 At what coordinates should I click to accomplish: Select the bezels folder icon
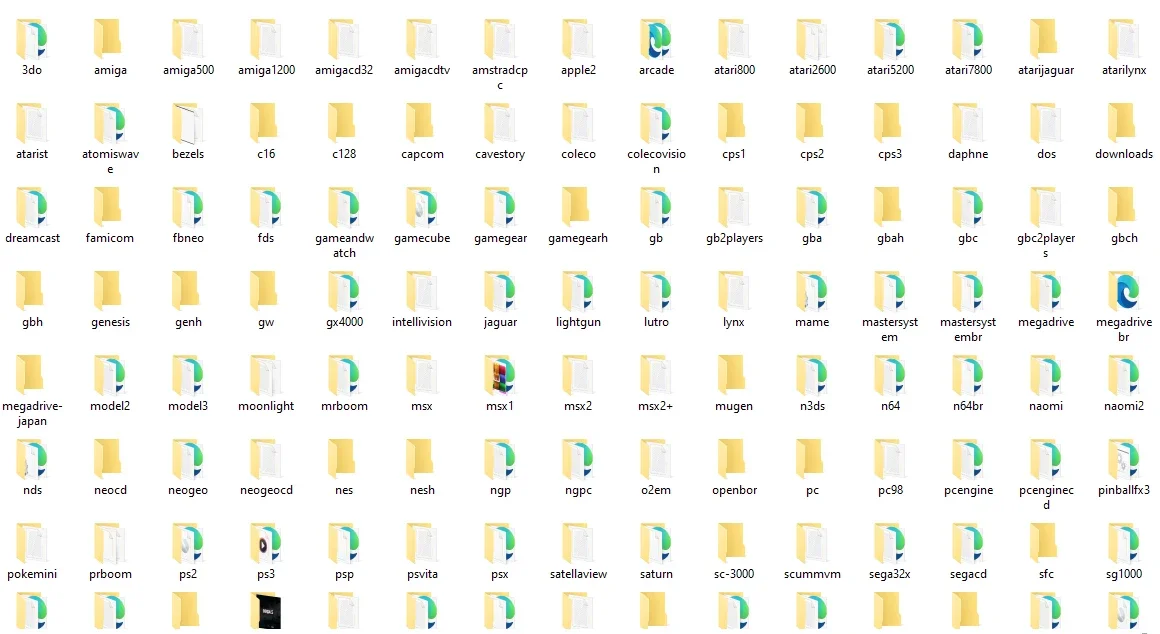tap(188, 123)
